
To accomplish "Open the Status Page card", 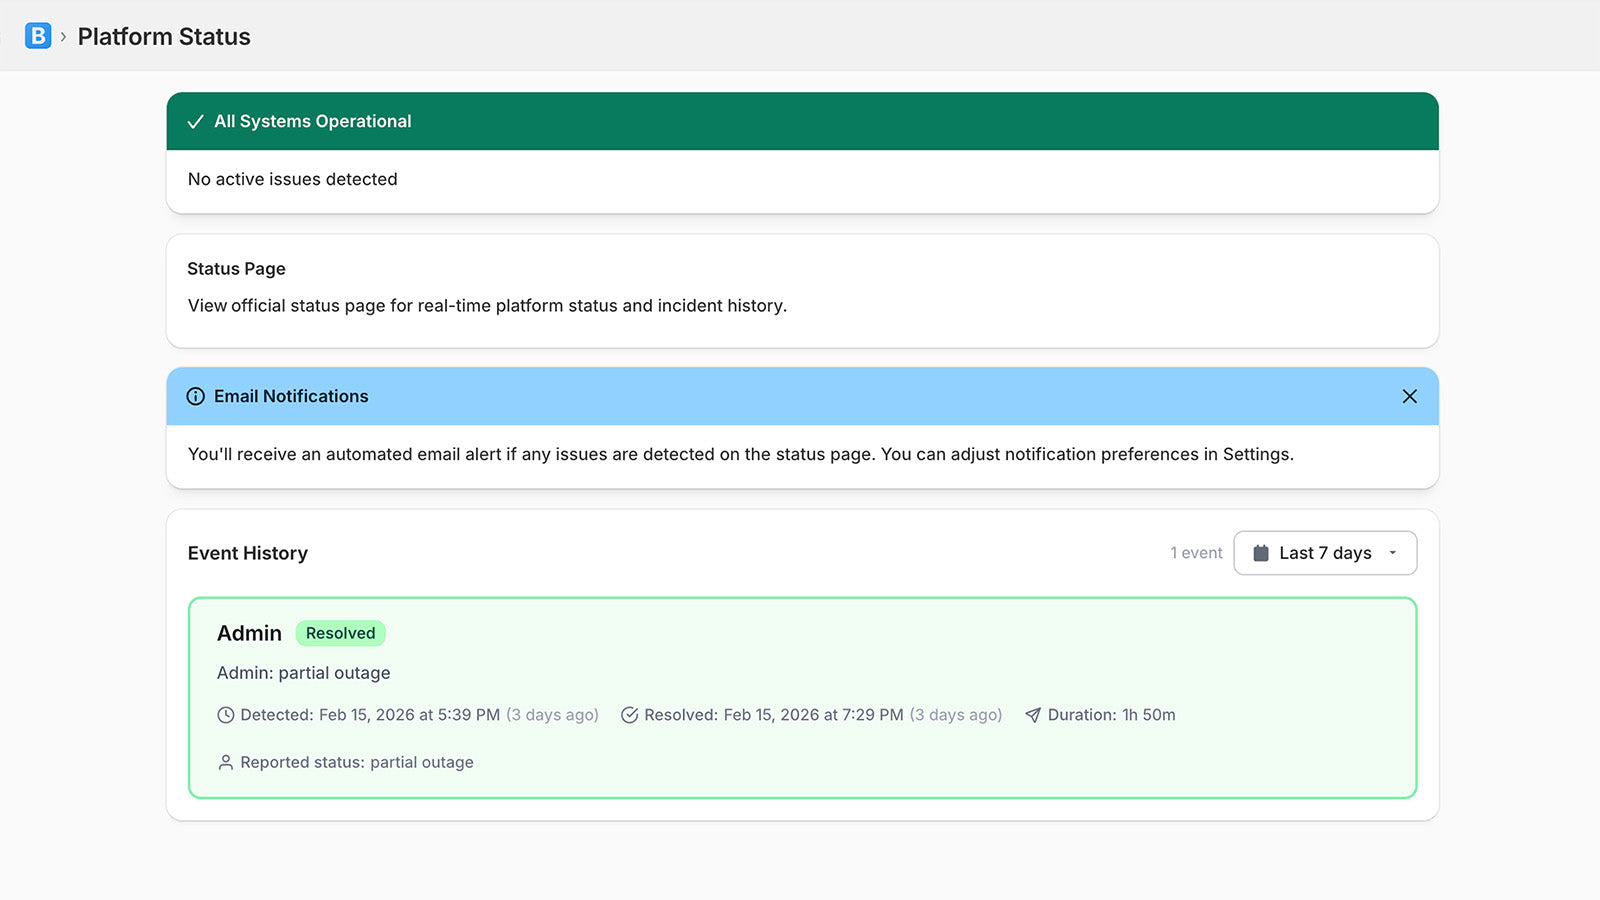I will tap(801, 291).
